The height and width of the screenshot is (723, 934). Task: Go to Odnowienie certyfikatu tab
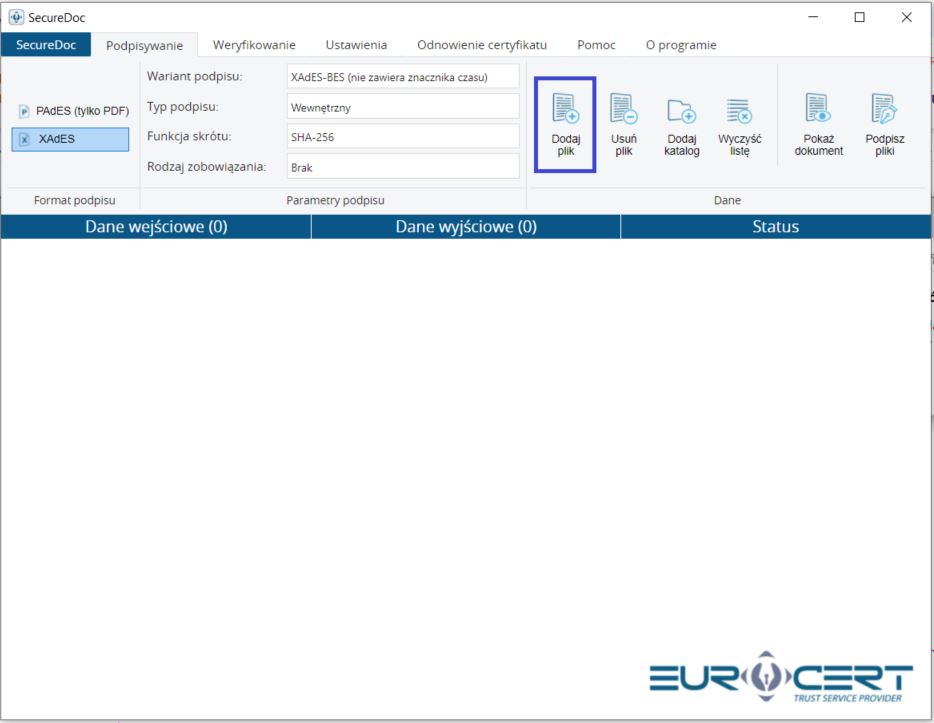click(x=482, y=45)
